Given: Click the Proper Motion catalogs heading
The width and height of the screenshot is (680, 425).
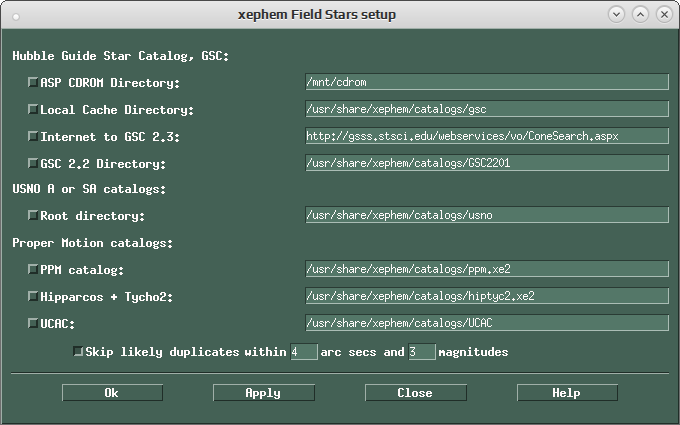Looking at the screenshot, I should [92, 243].
